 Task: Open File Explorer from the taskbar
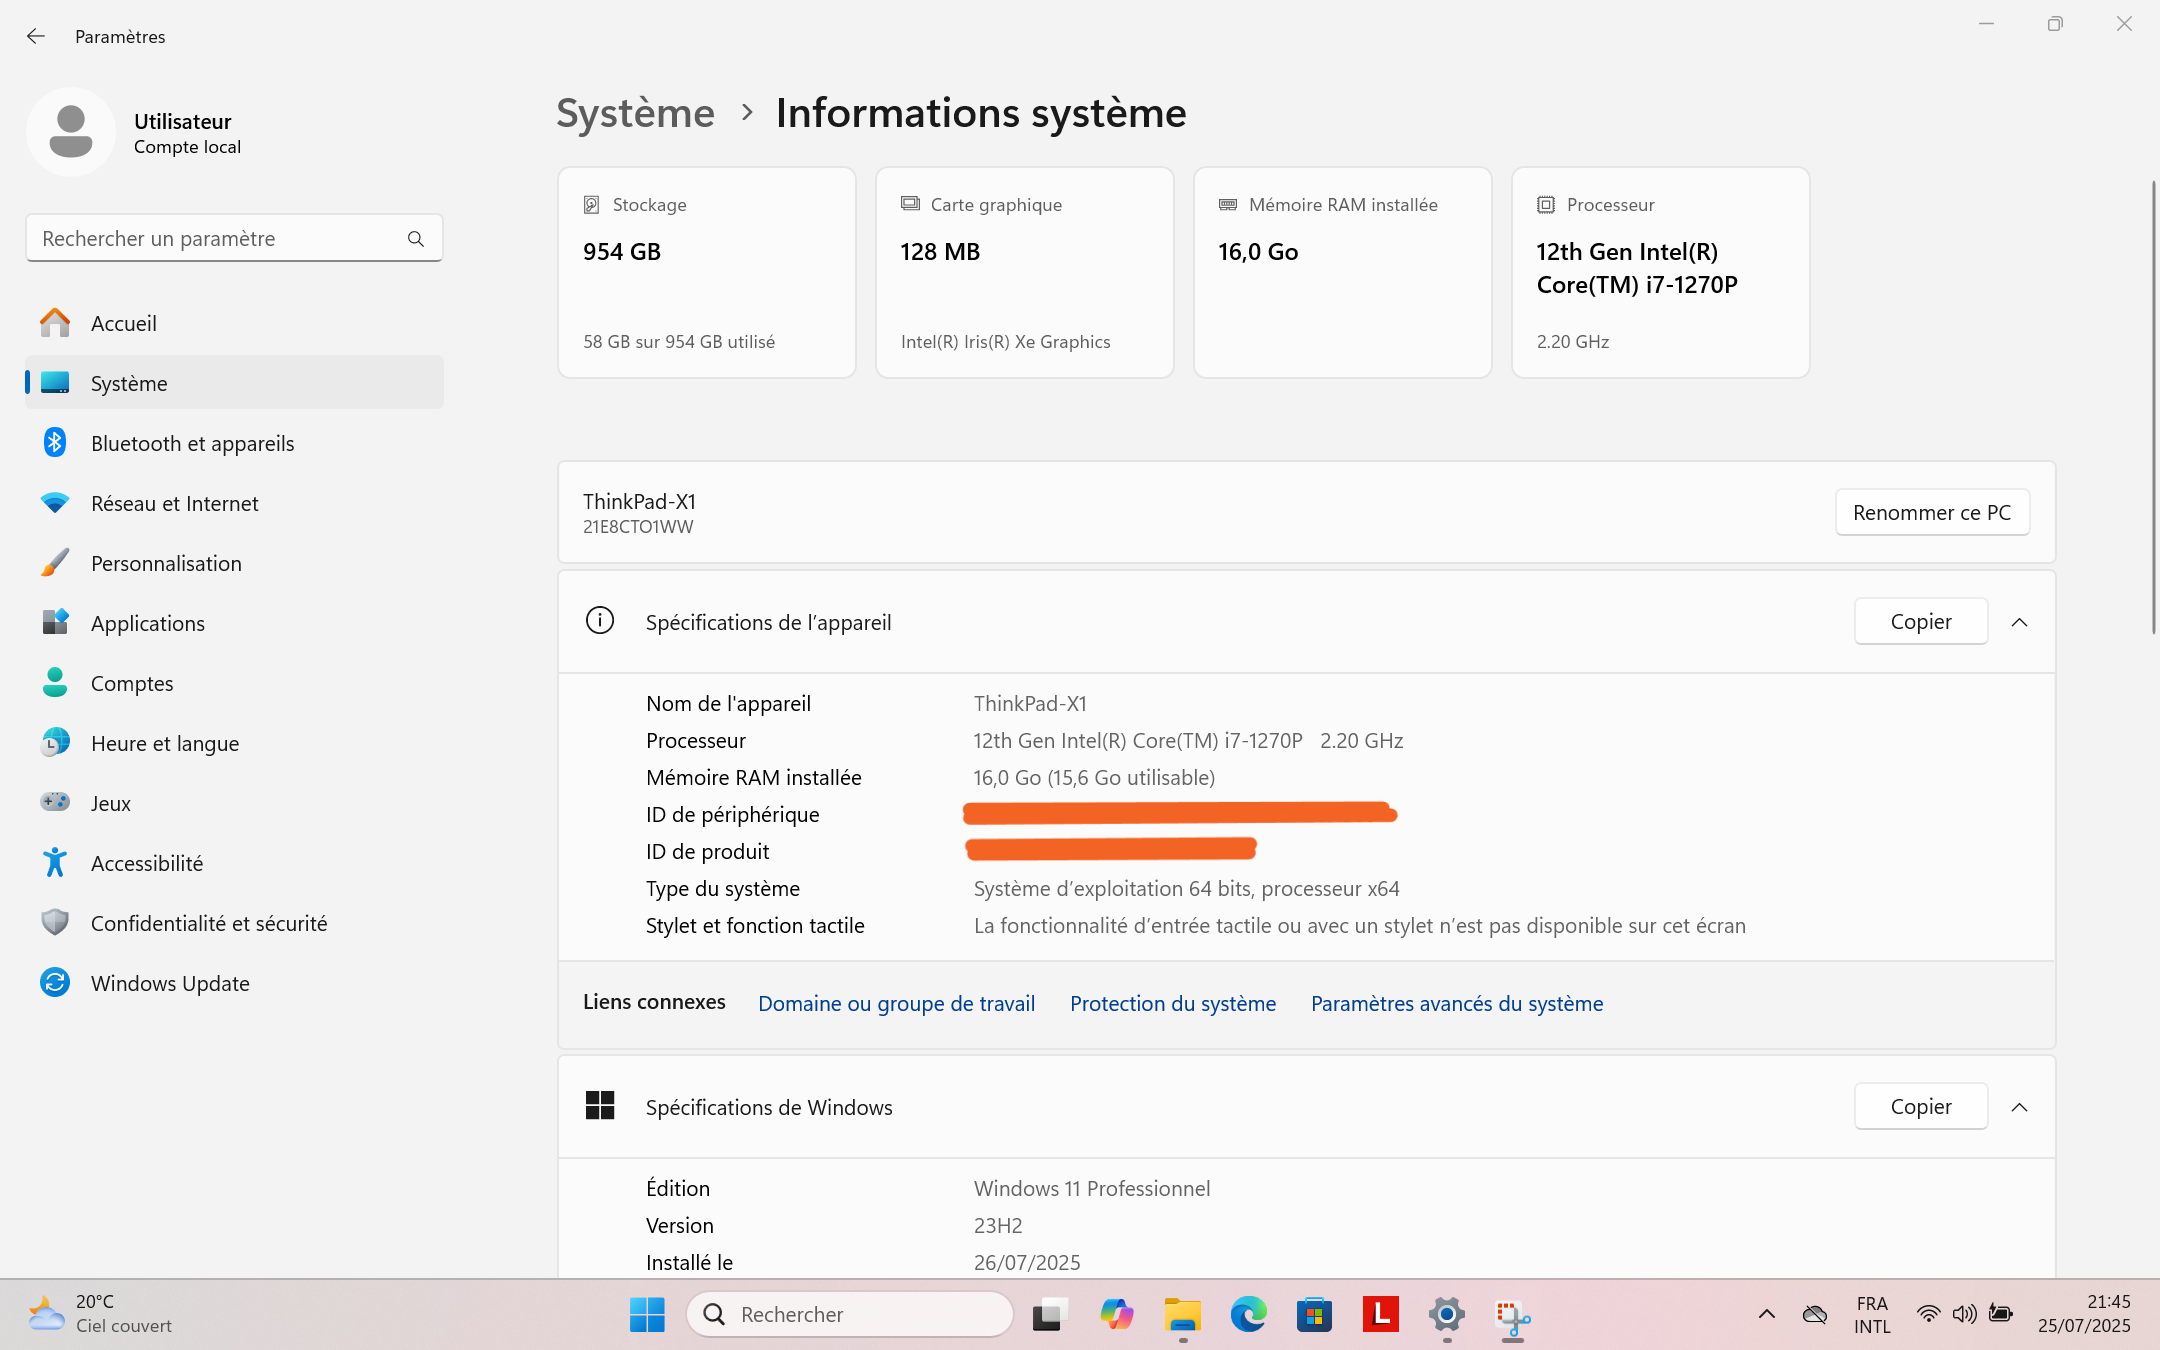[1182, 1314]
